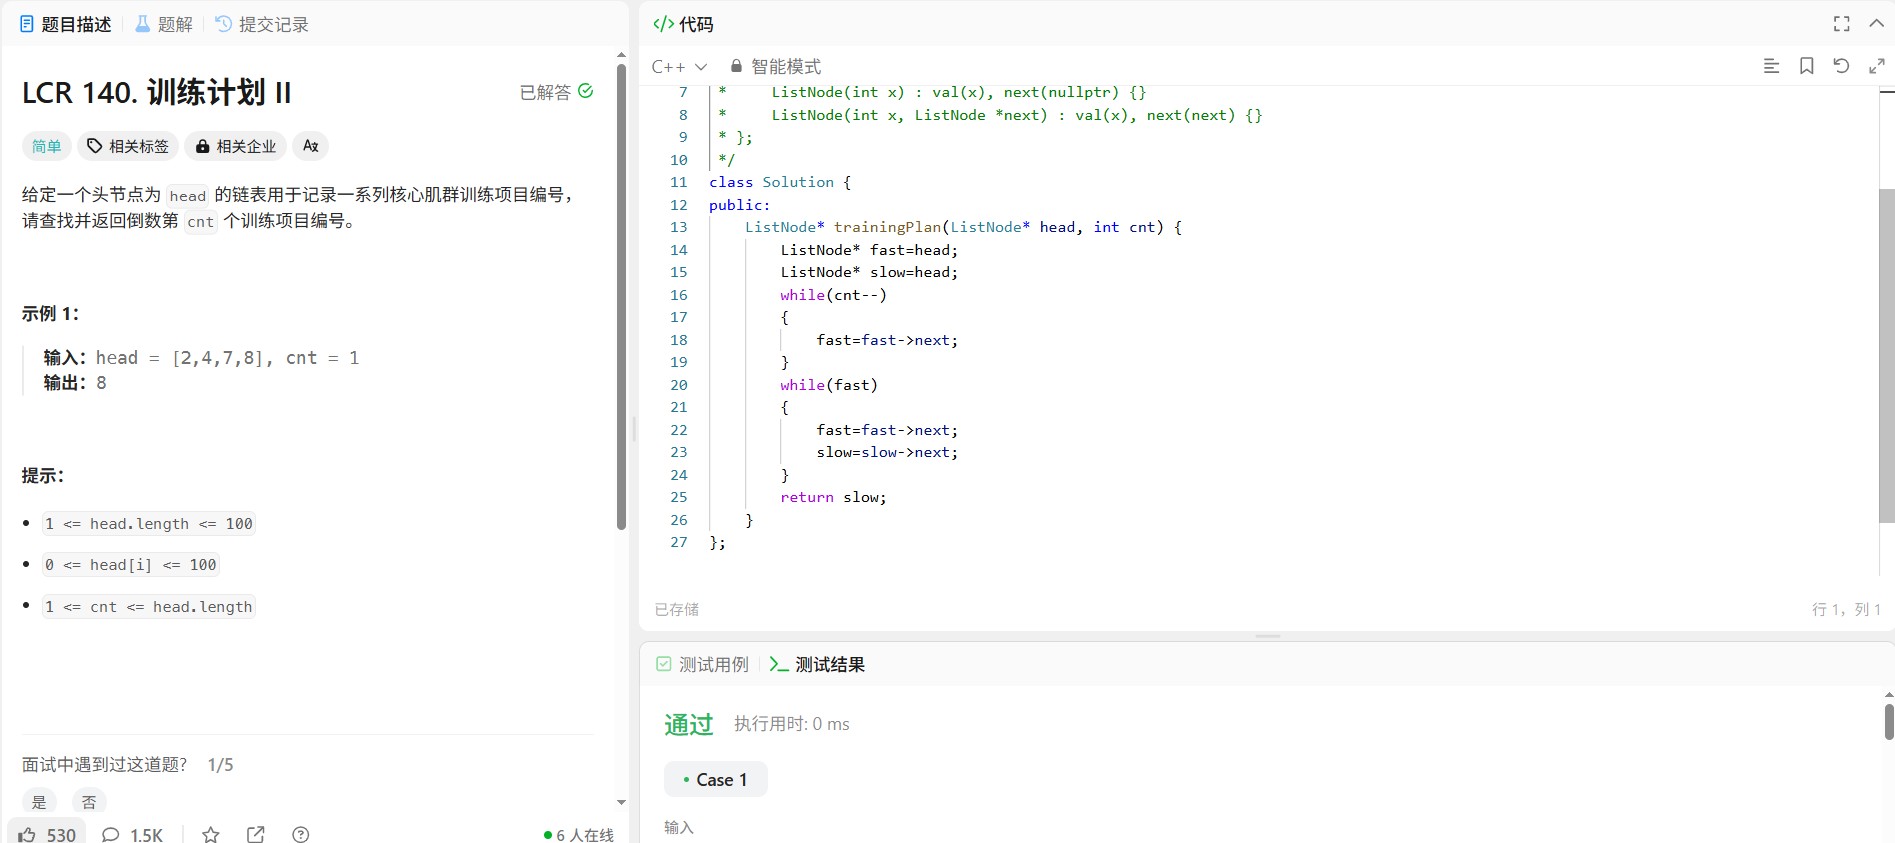Open the 提交记录 tab
The width and height of the screenshot is (1895, 843).
(x=262, y=24)
